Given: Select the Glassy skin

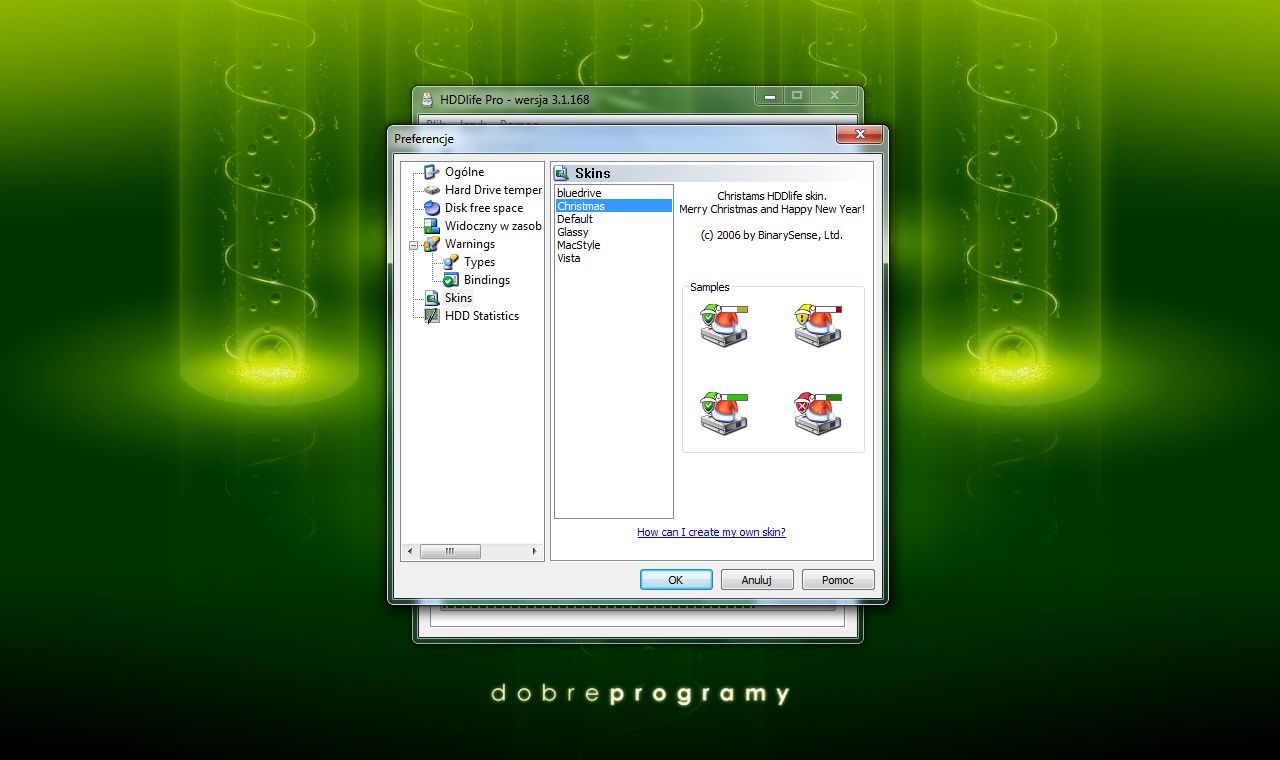Looking at the screenshot, I should [x=614, y=232].
